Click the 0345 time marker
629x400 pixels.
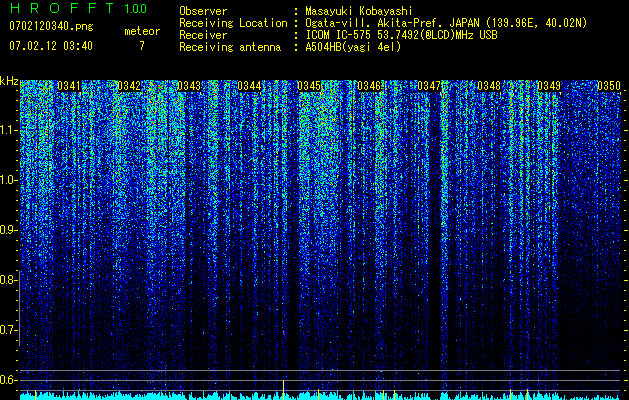point(309,86)
